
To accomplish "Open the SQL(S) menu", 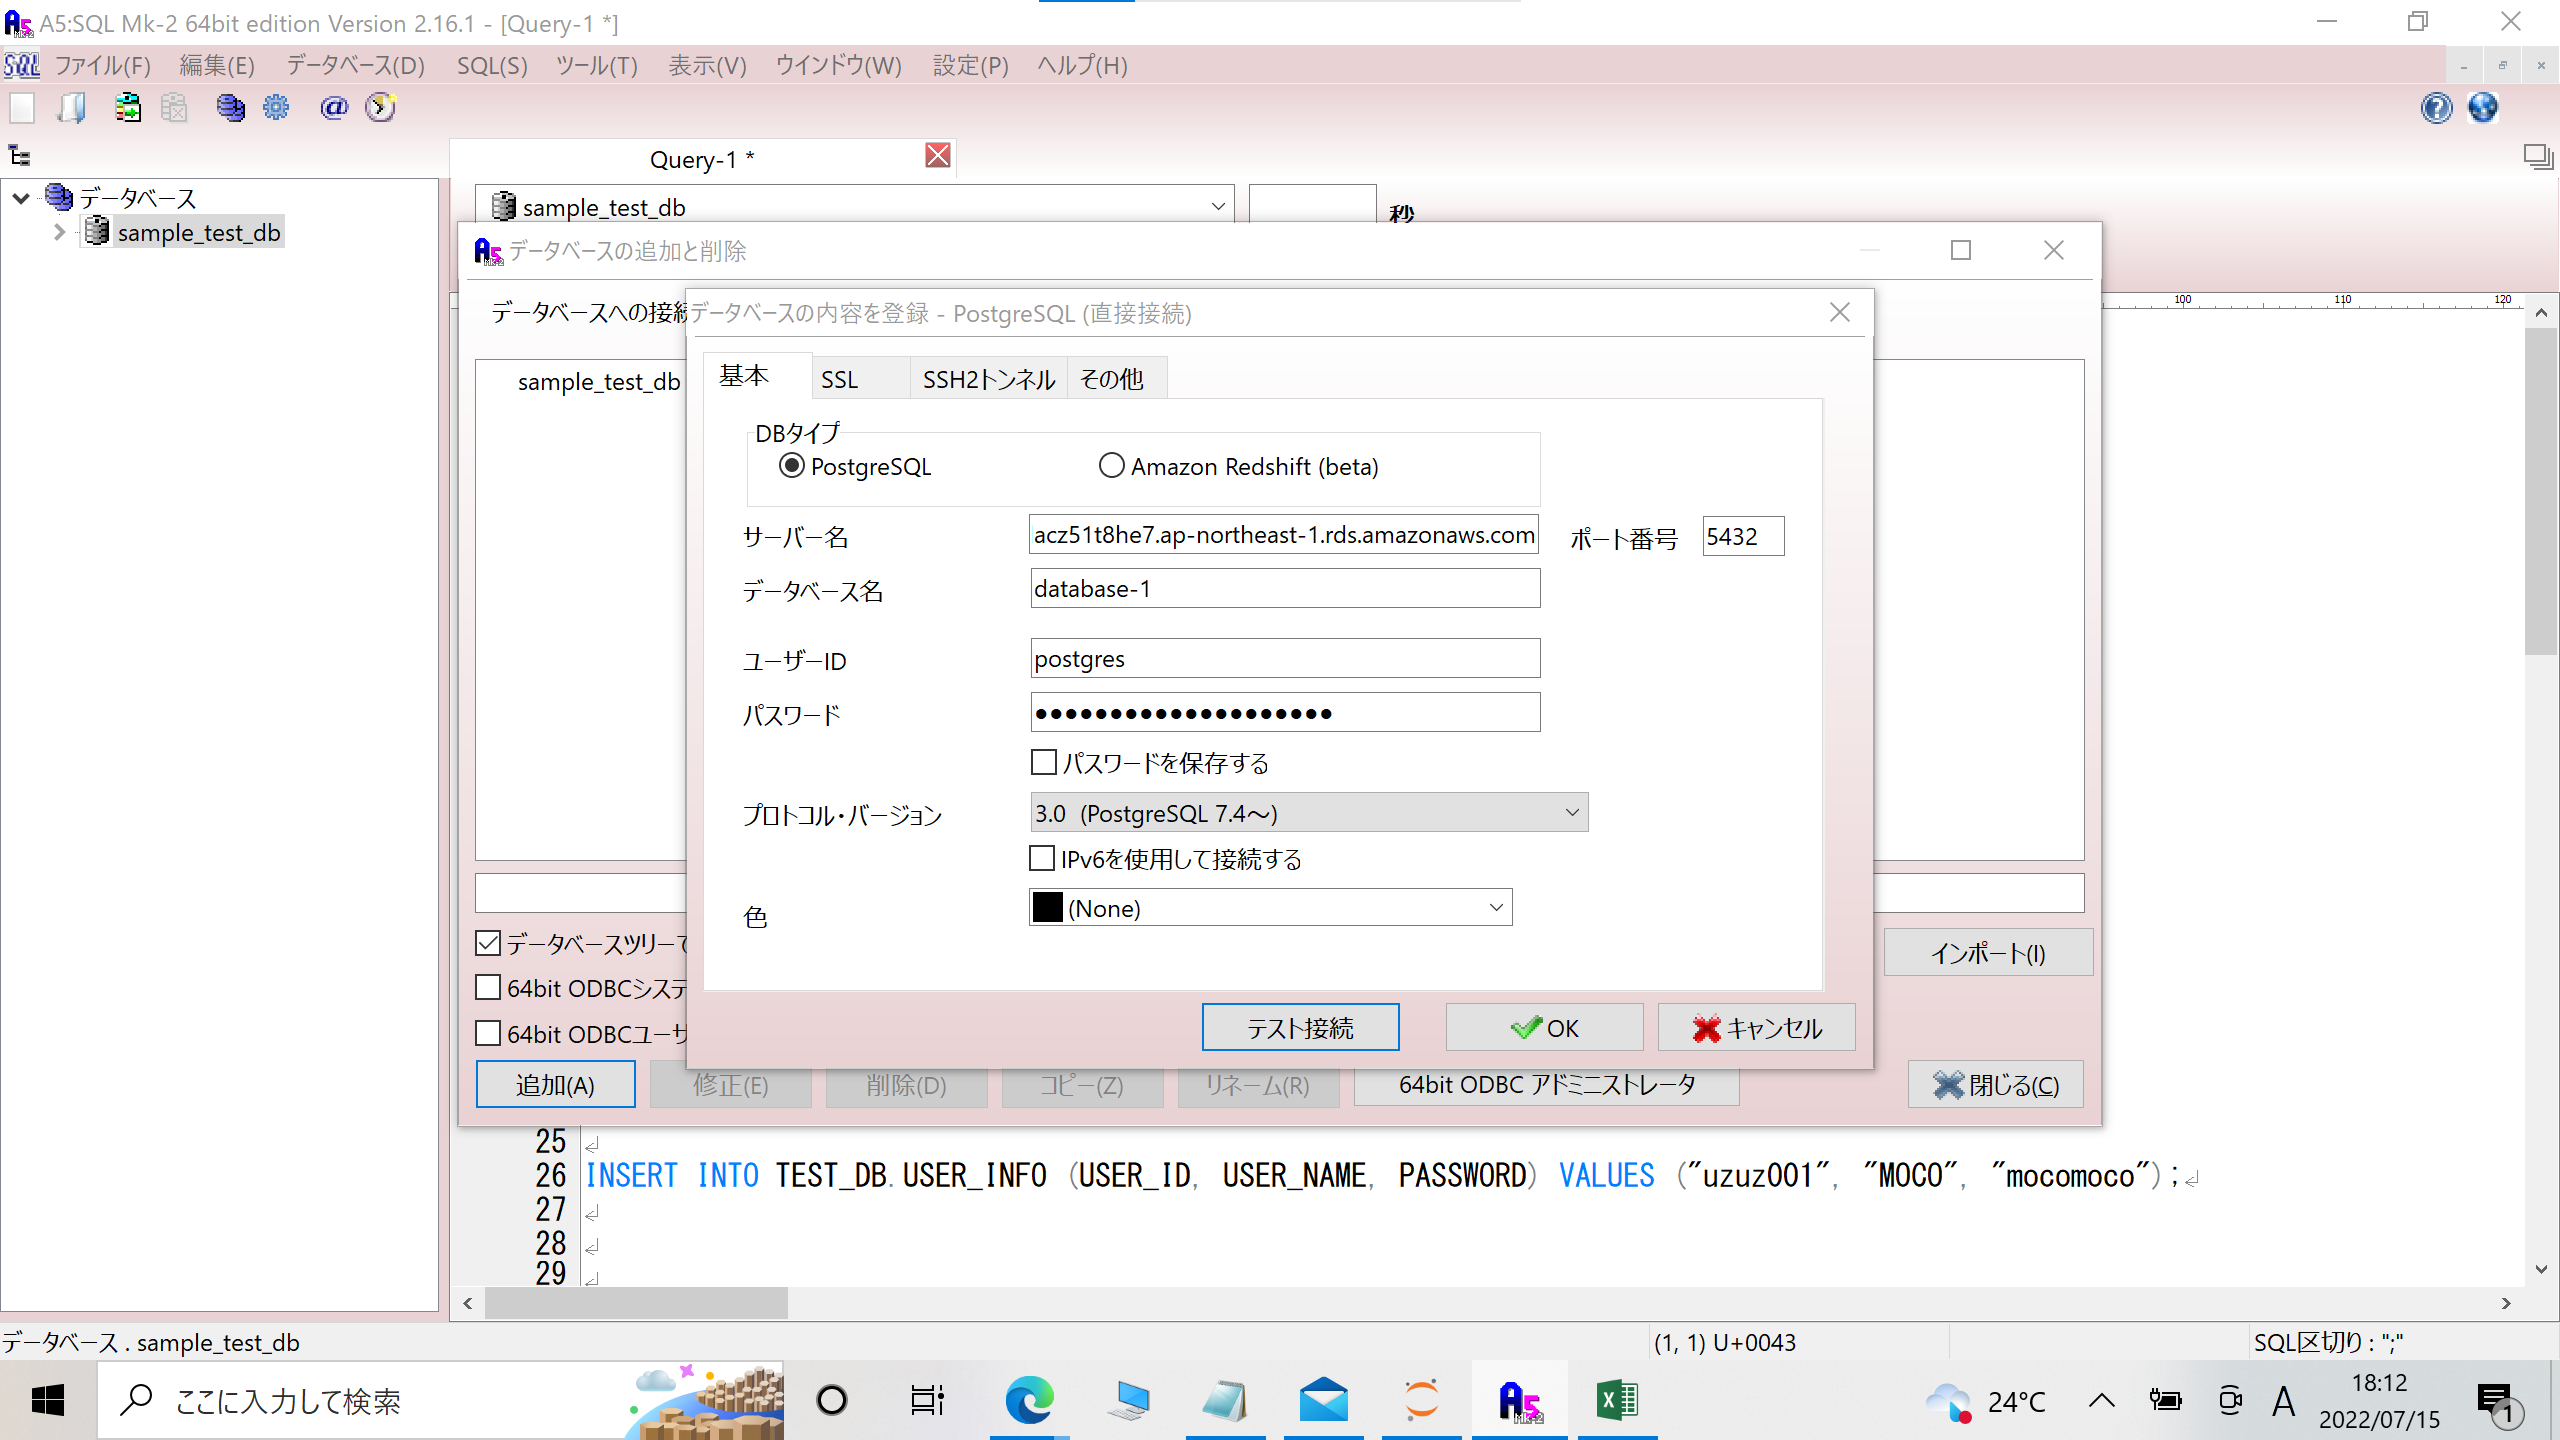I will (491, 65).
